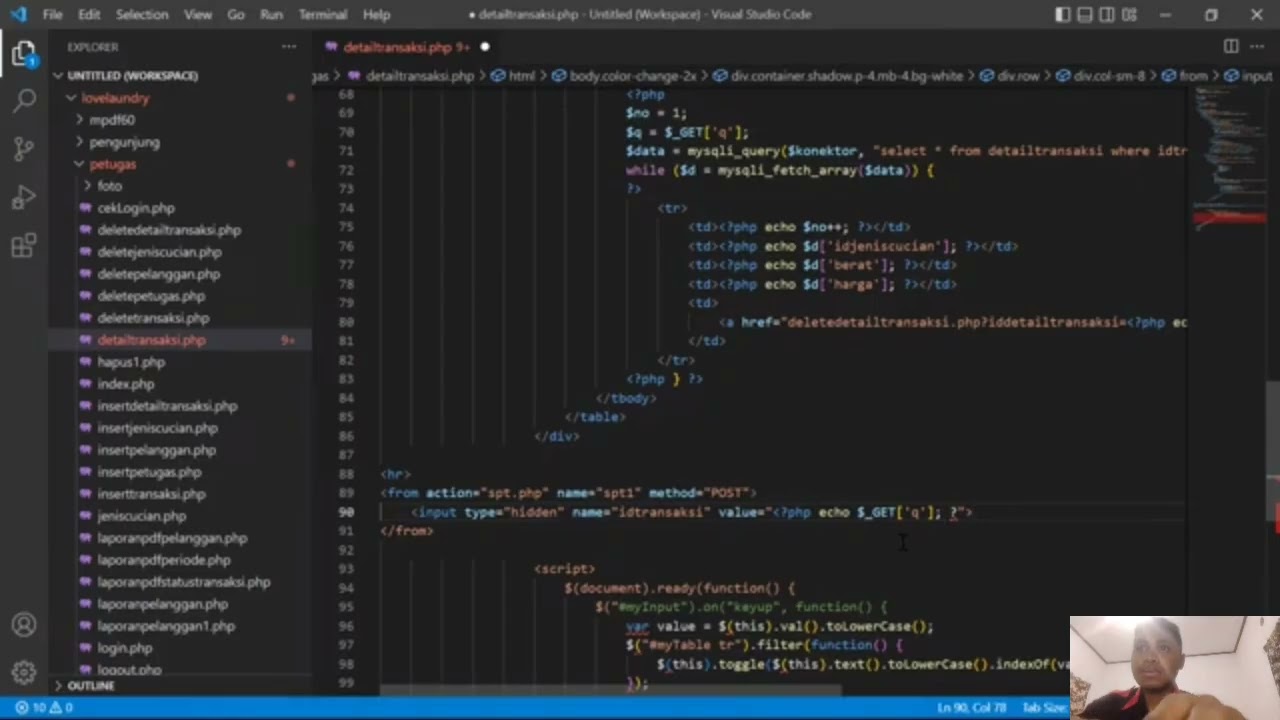Open insertdetailtransaksi.php file

167,406
